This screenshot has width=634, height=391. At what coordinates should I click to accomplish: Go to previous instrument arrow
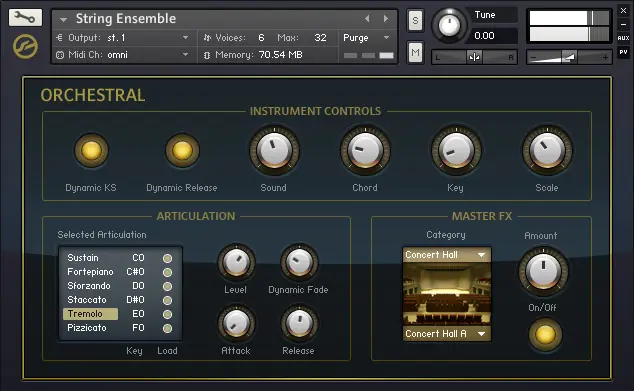pyautogui.click(x=367, y=19)
